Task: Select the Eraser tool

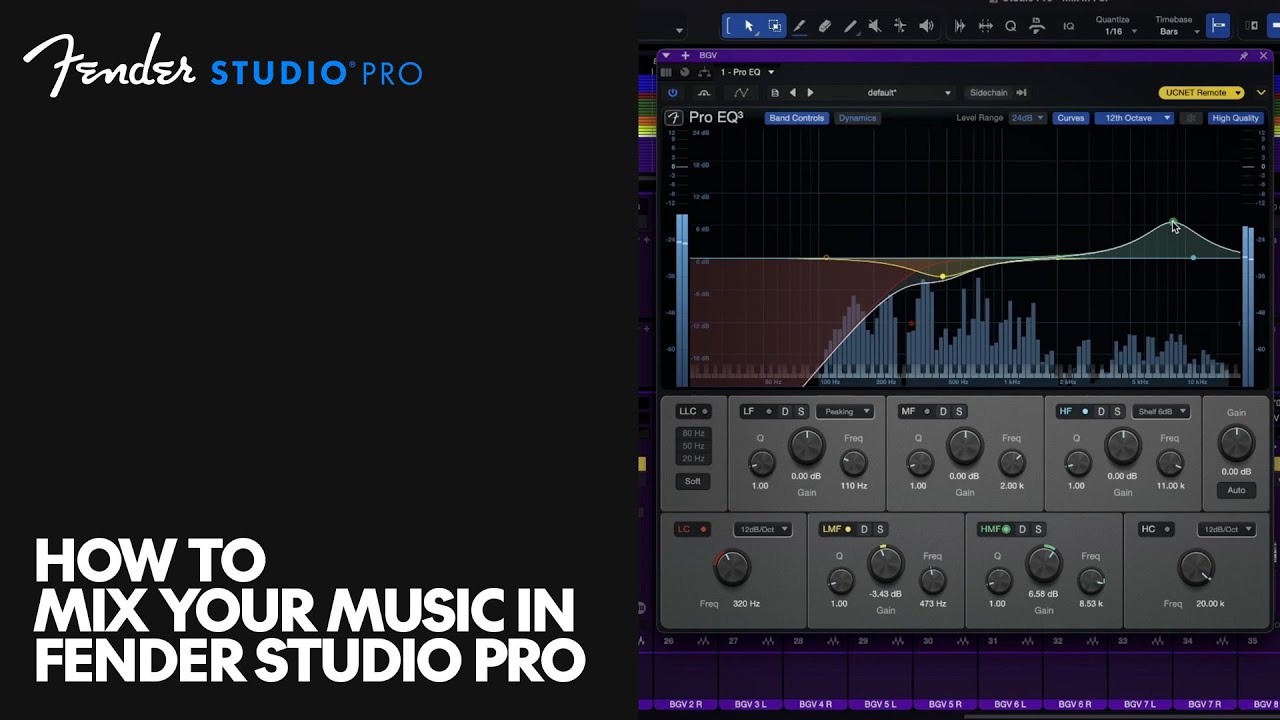Action: [x=825, y=26]
